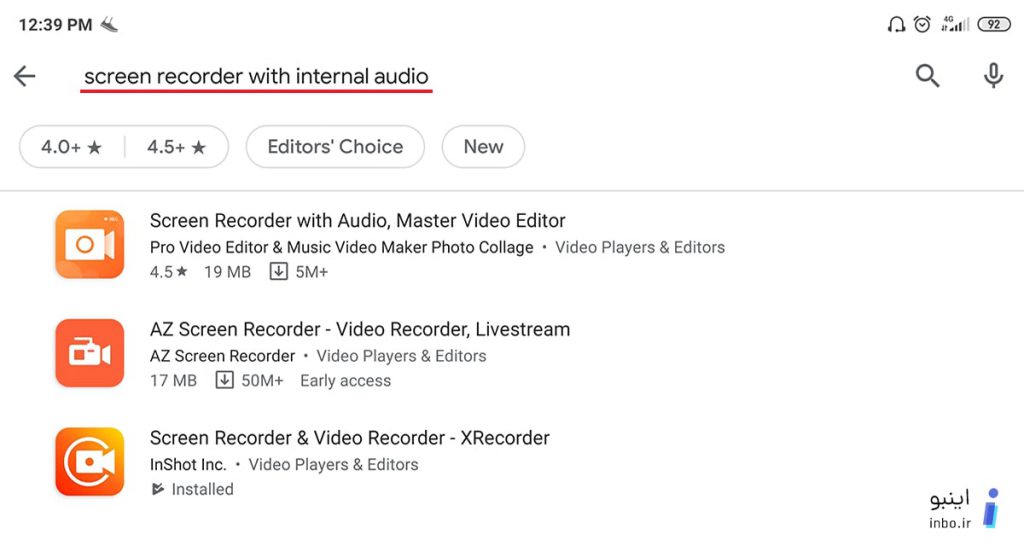Tap the 19 MB size label
This screenshot has height=546, width=1024.
point(227,272)
